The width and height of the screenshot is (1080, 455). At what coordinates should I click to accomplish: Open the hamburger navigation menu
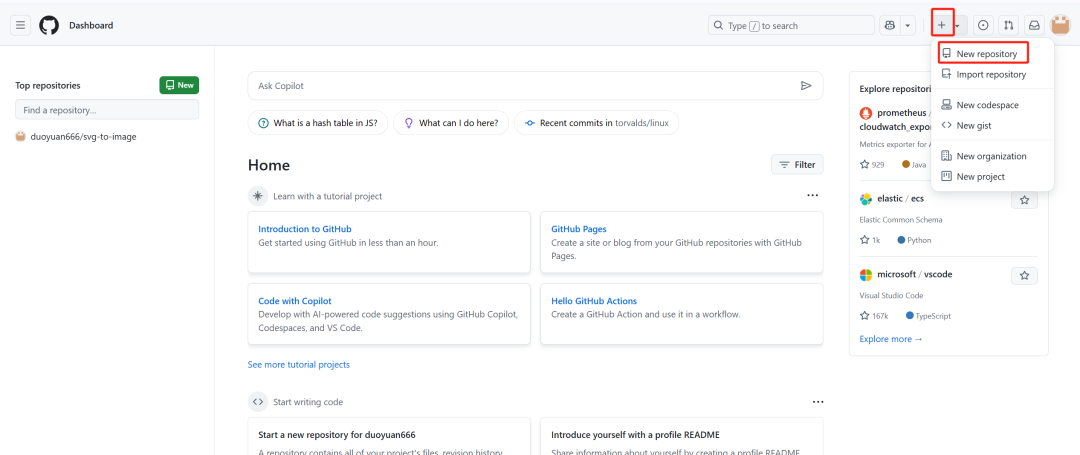[x=21, y=25]
